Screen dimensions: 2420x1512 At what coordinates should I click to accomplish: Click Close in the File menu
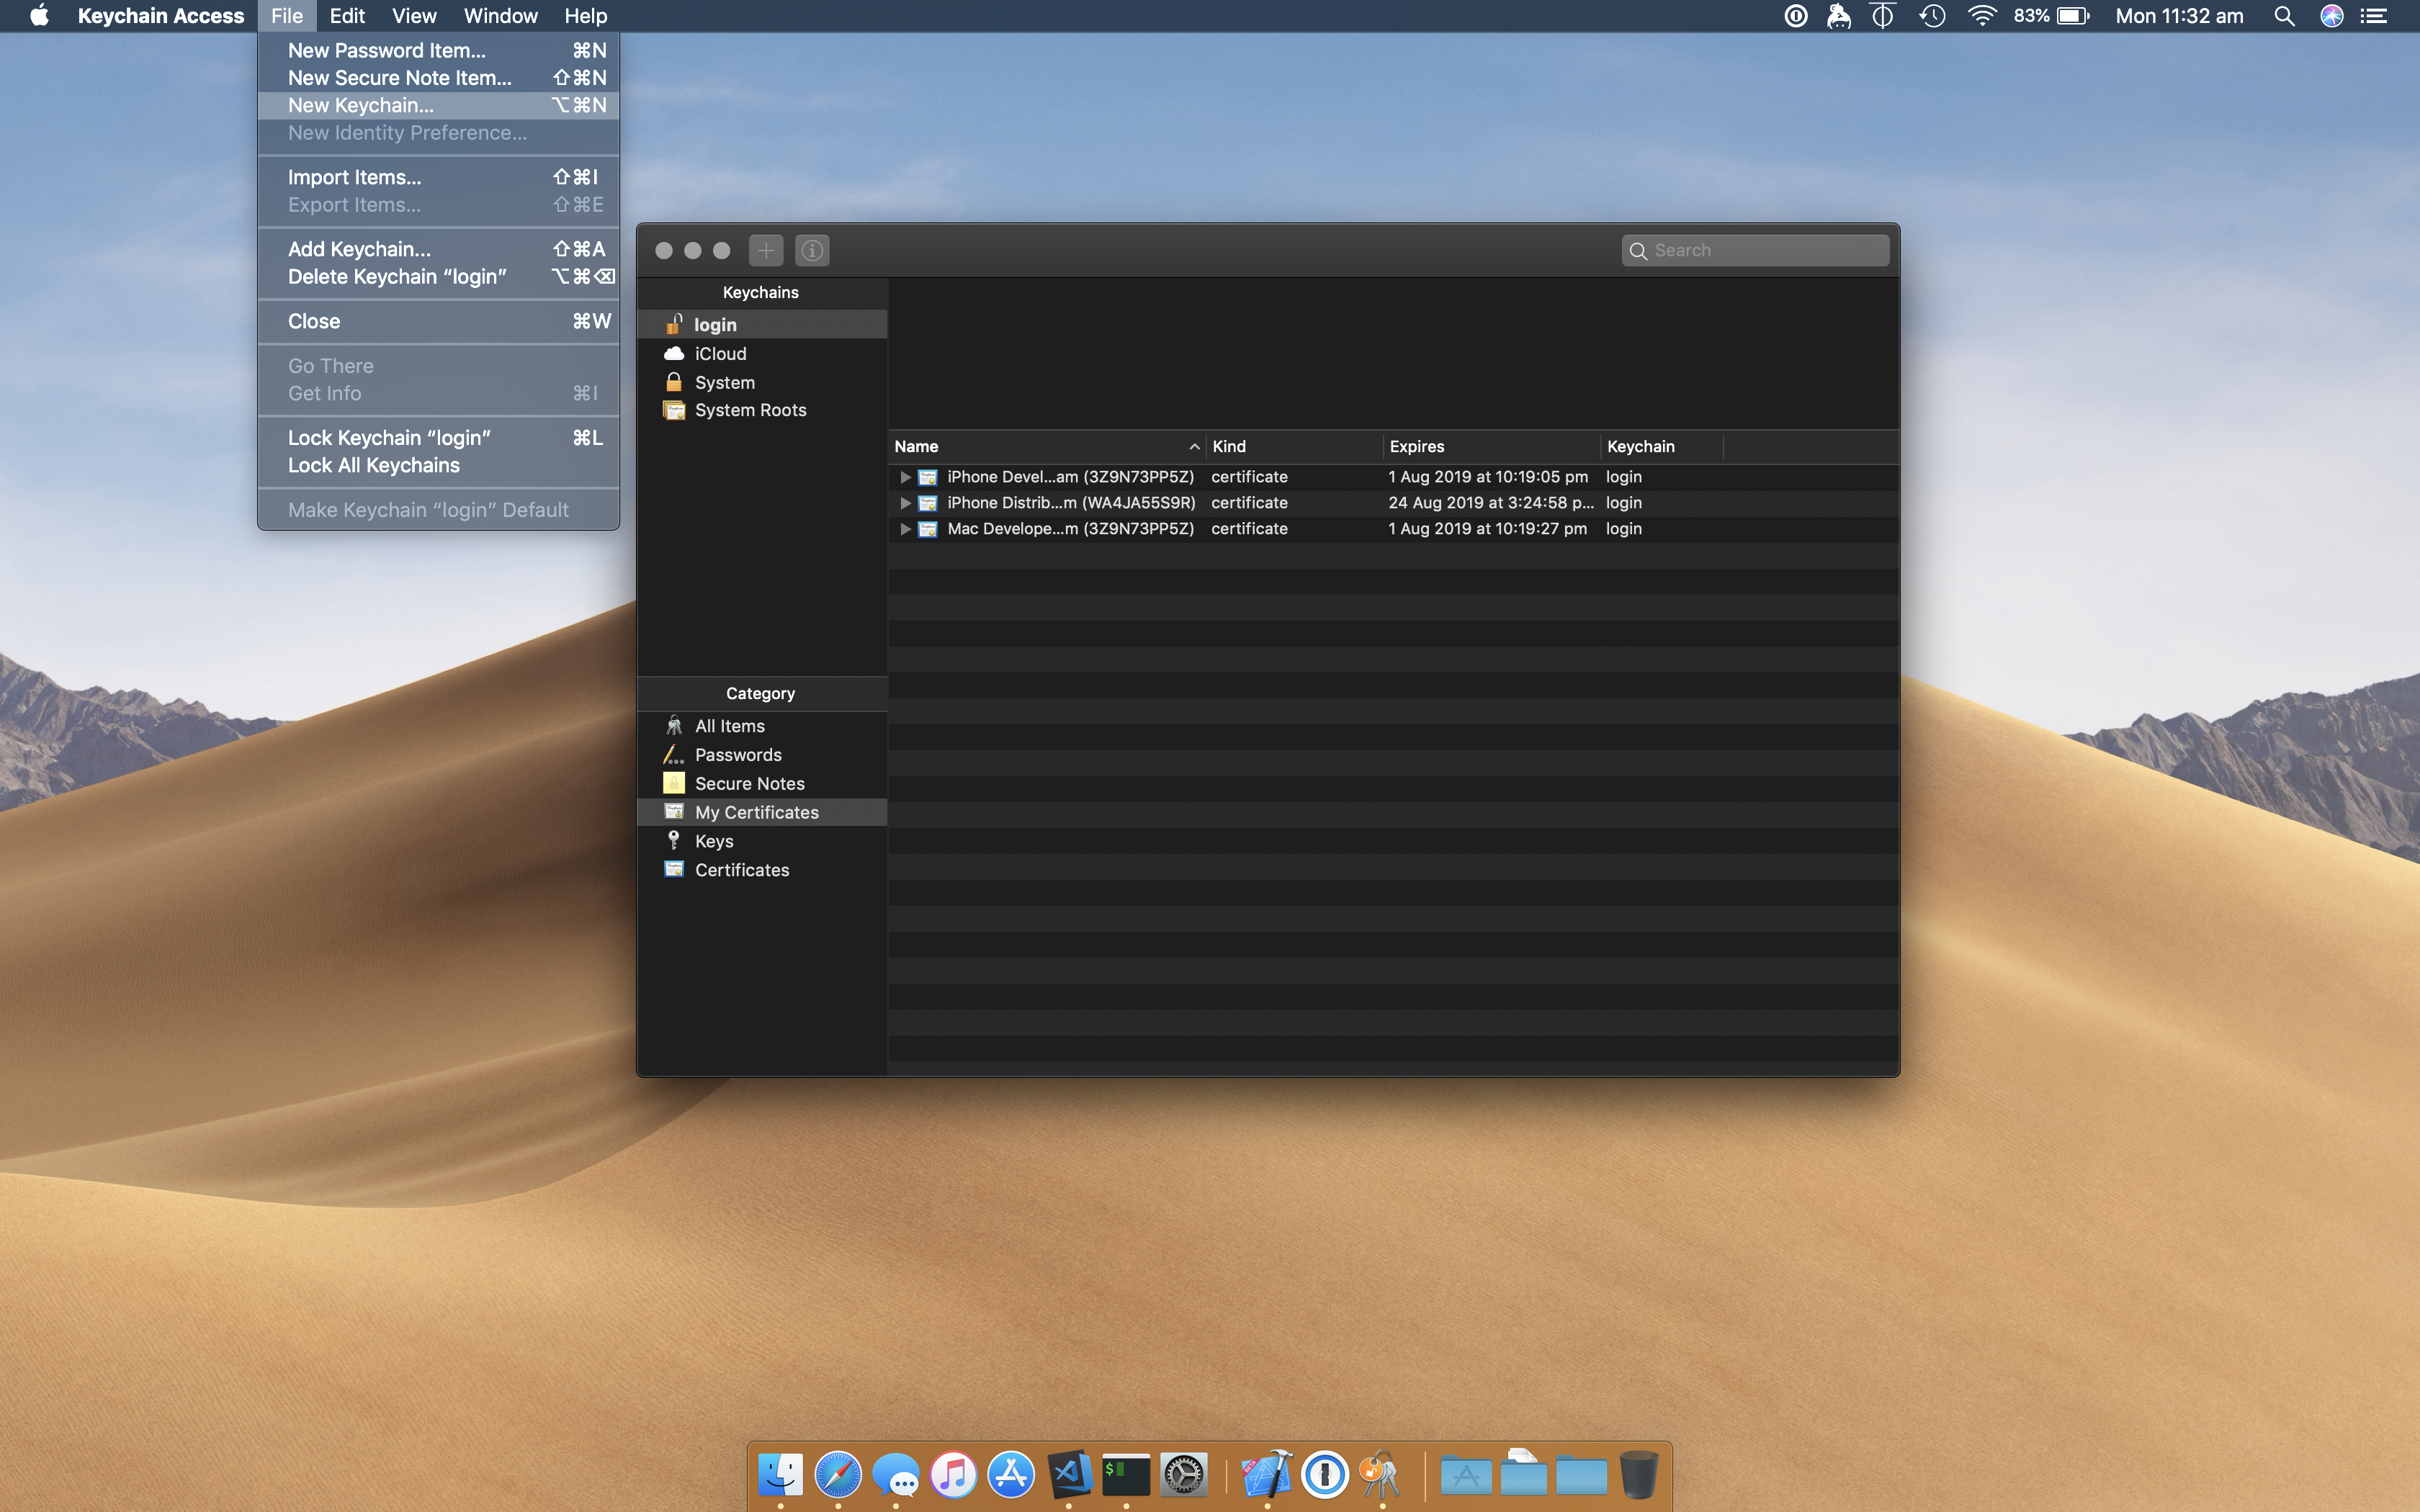click(438, 321)
